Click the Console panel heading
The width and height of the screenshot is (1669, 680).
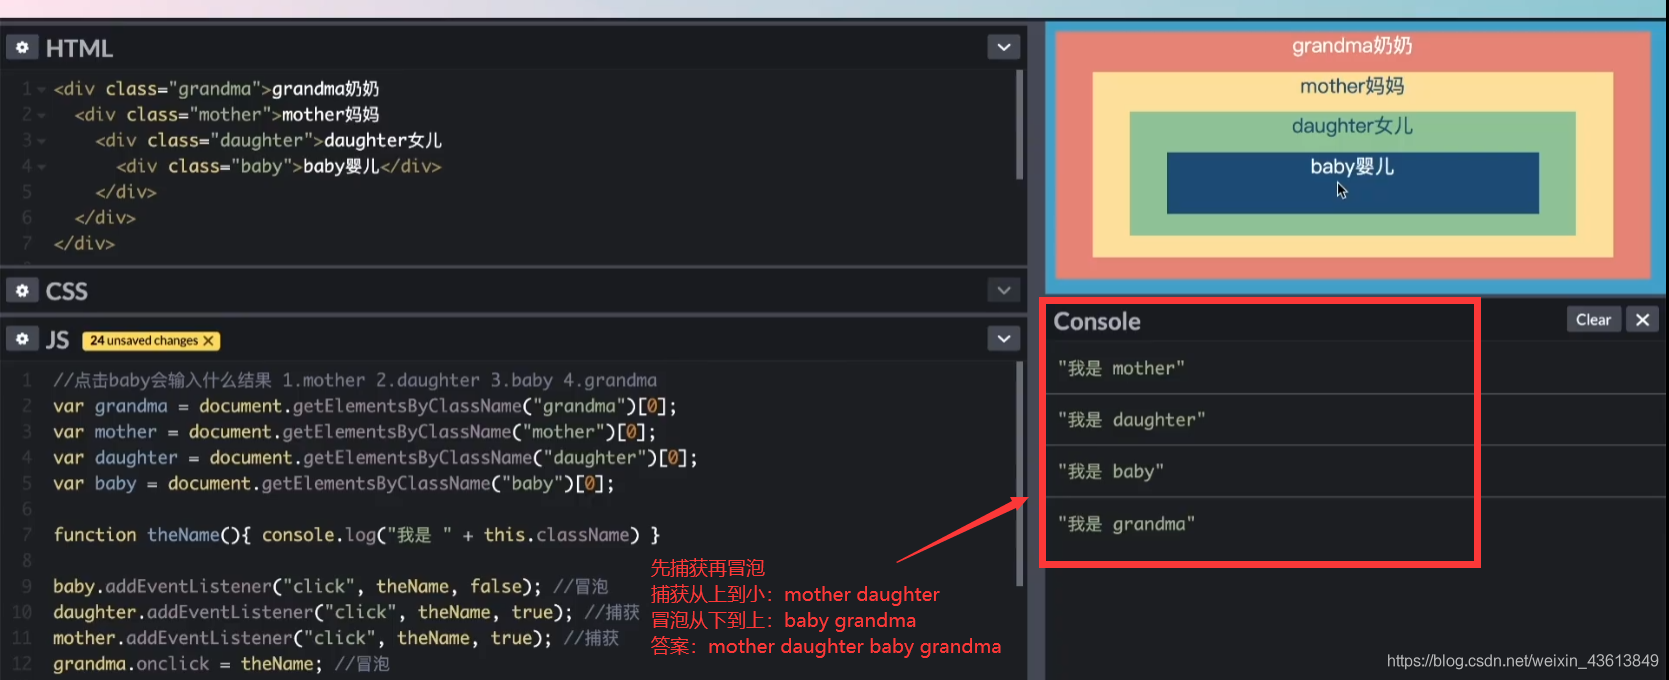coord(1097,321)
